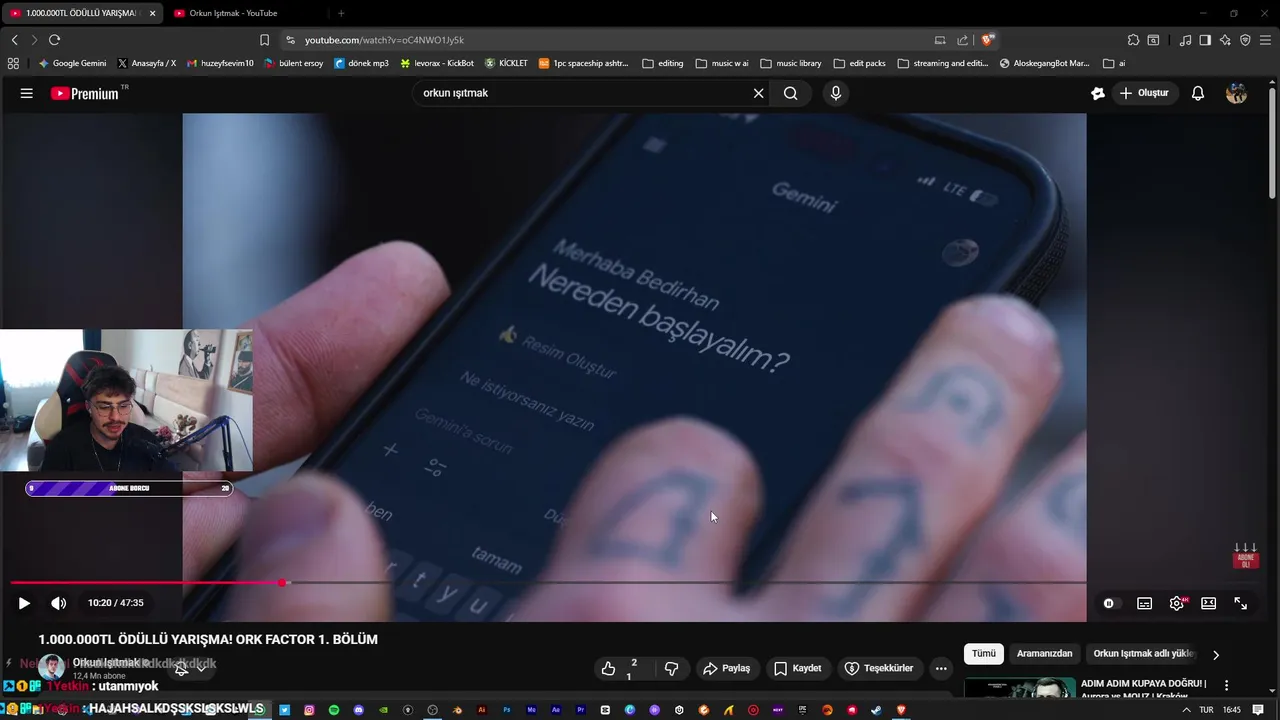The image size is (1280, 720).
Task: Open music library bookmarks folder
Action: point(791,63)
